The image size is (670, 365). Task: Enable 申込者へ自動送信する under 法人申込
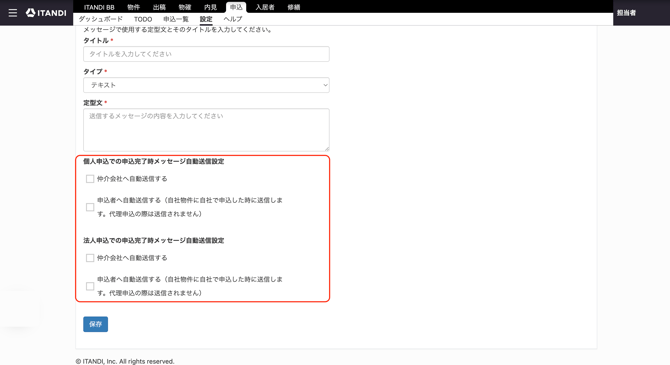(x=90, y=286)
